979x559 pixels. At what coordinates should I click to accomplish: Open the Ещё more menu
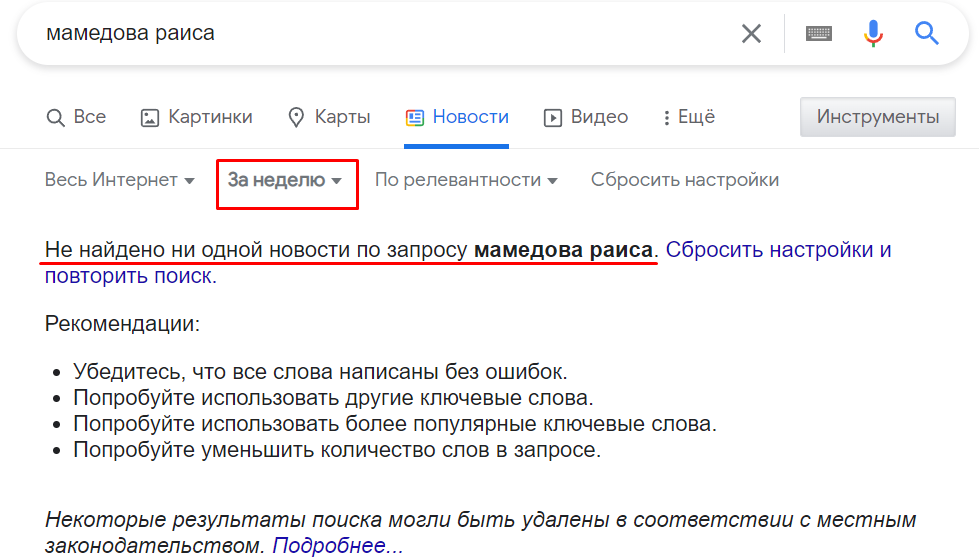pos(689,117)
